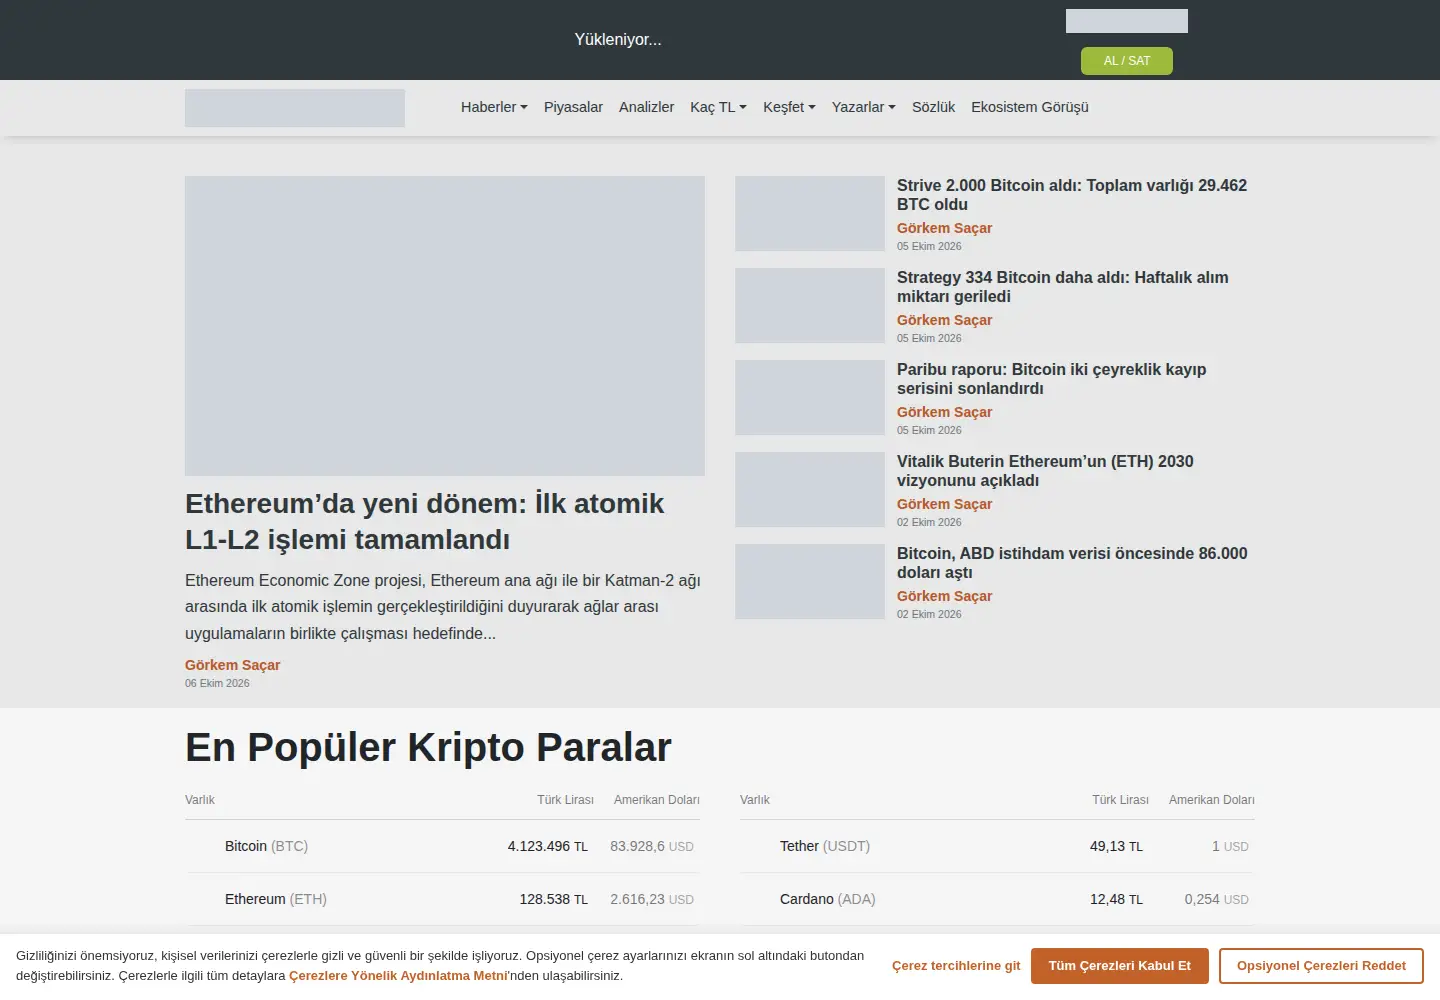Click Tether price 49,13 TL
This screenshot has width=1440, height=1000.
tap(1116, 846)
